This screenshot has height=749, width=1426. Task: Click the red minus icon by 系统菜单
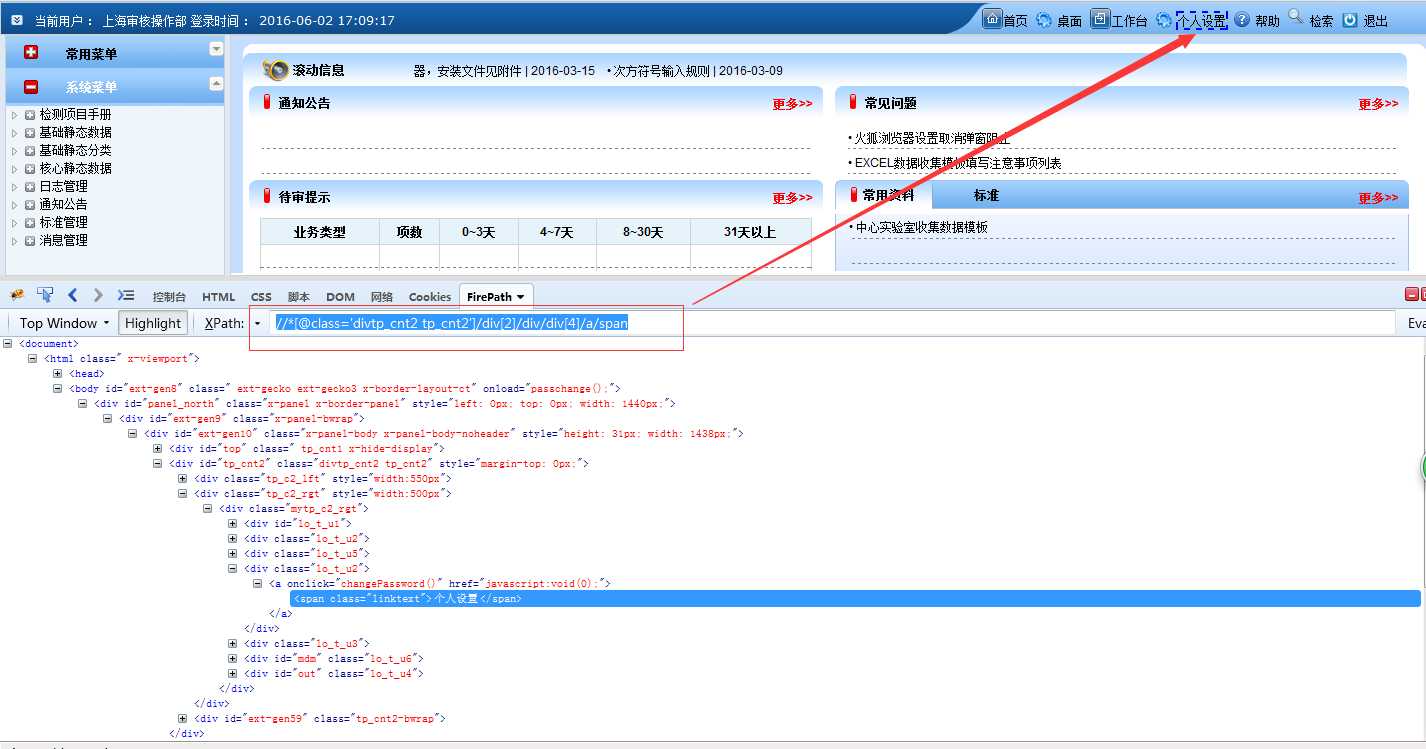[x=31, y=87]
